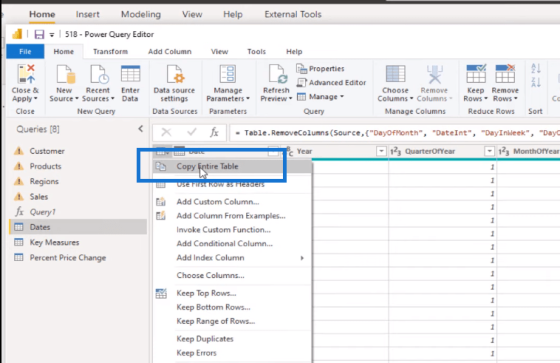The width and height of the screenshot is (560, 363).
Task: Switch to the Transform ribbon tab
Action: (110, 51)
